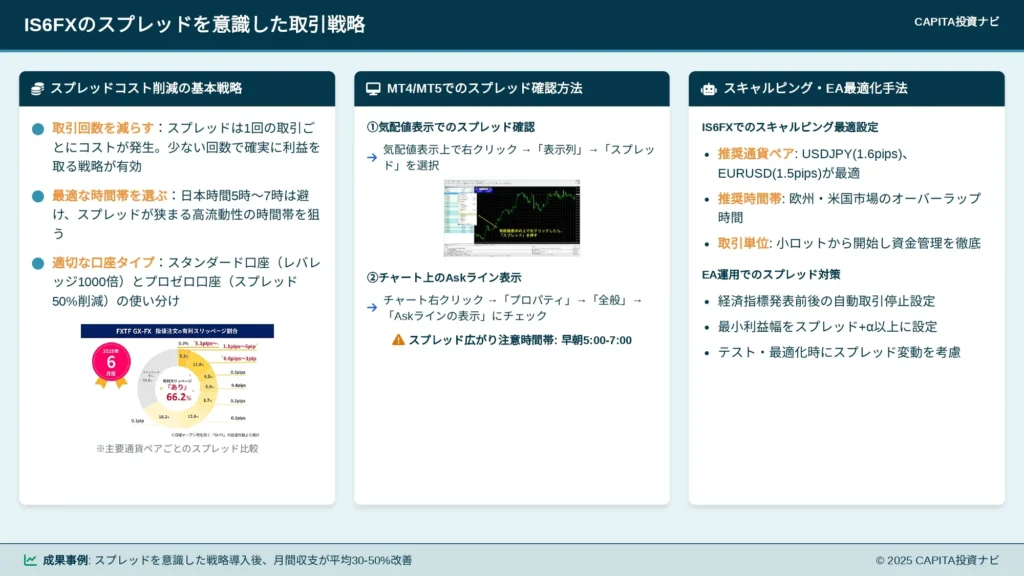Image resolution: width=1024 pixels, height=576 pixels.
Task: Click the orange text 最適な時間帯を選ぶ
Action: [110, 195]
